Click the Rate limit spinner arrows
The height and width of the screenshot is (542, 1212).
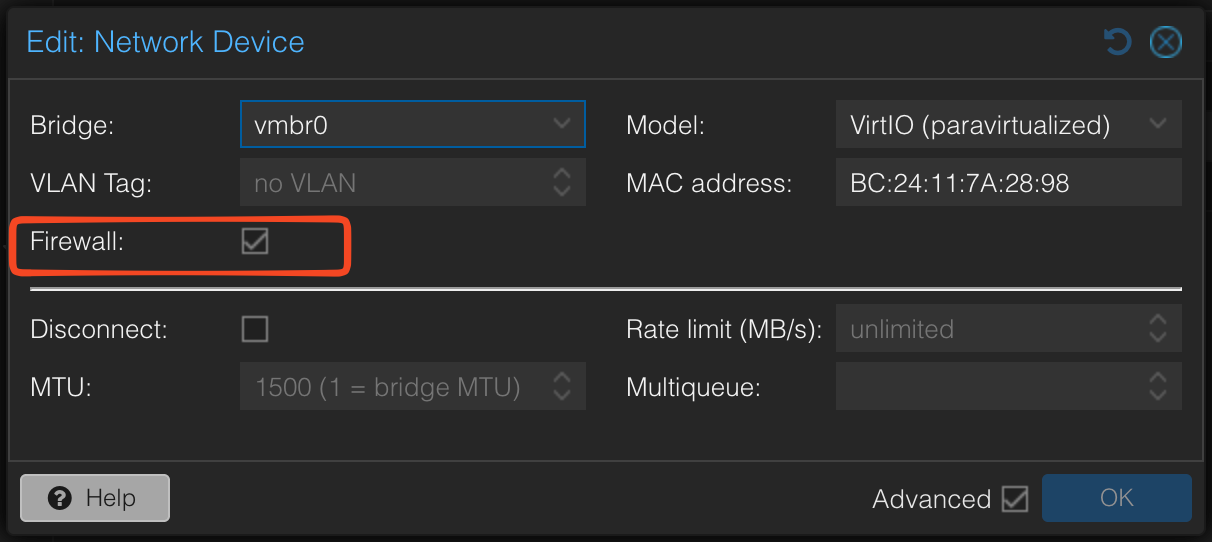(x=1158, y=329)
